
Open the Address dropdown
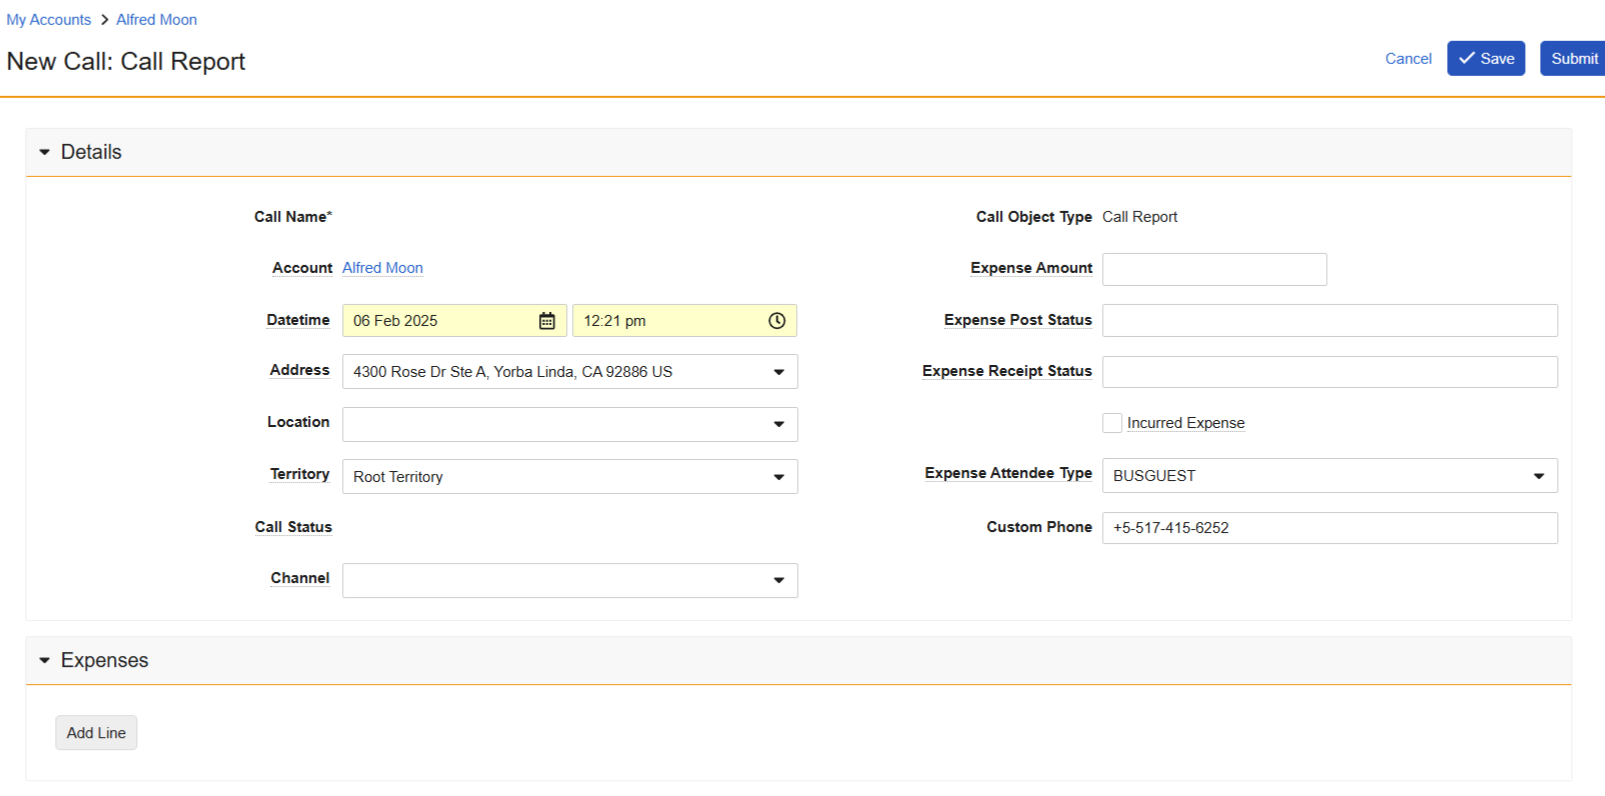point(778,372)
